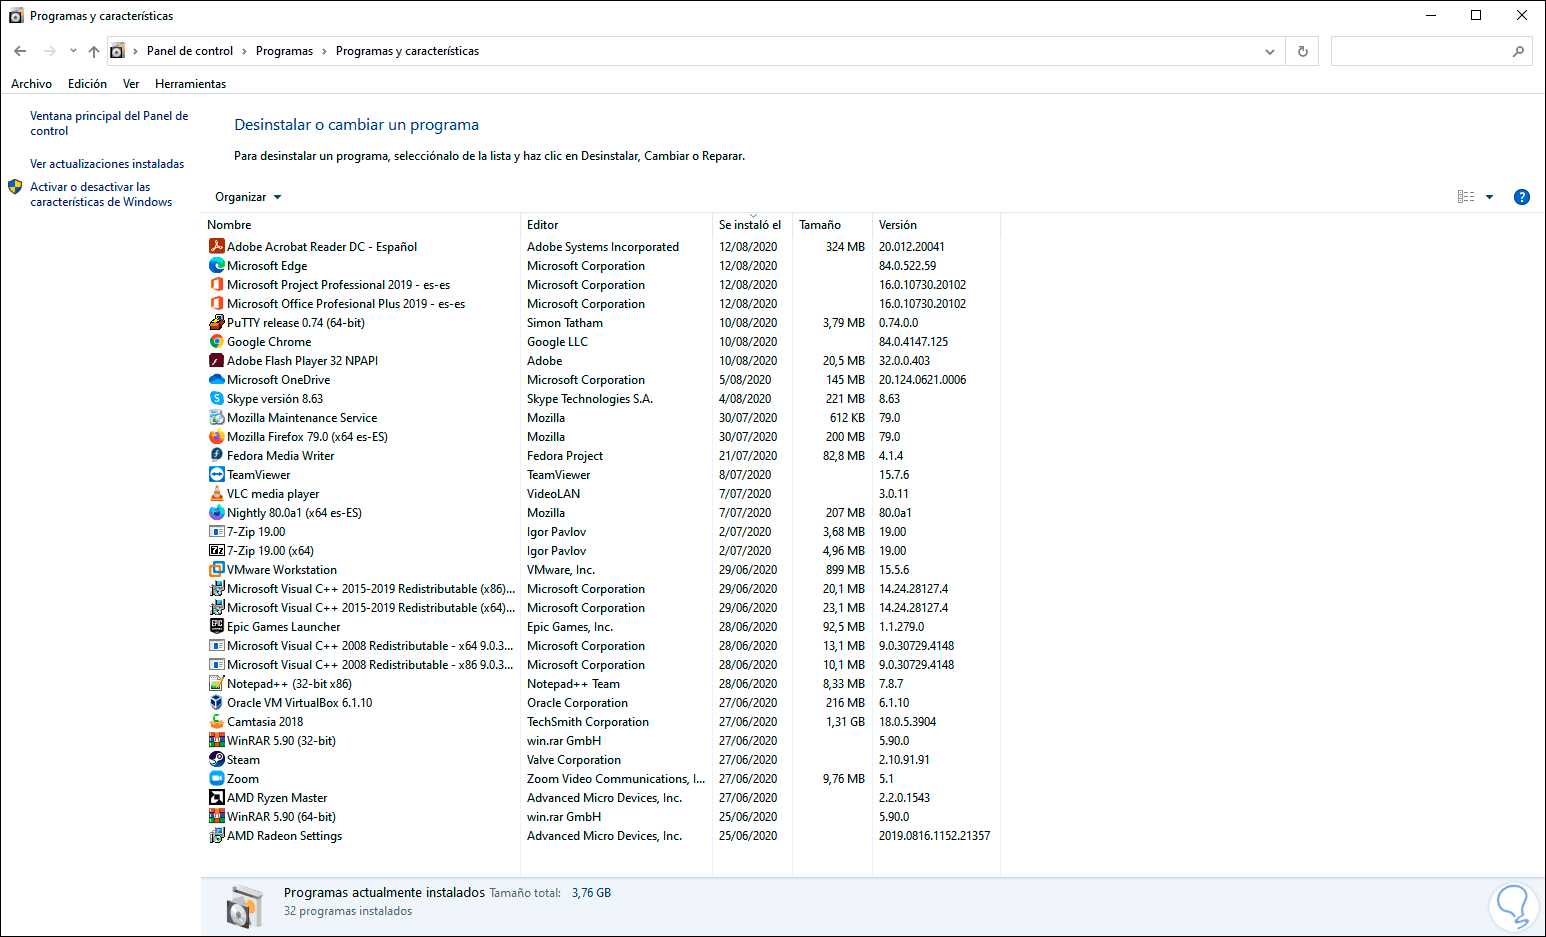This screenshot has height=937, width=1546.
Task: Navigate to Panel de control breadcrumb
Action: pyautogui.click(x=190, y=51)
